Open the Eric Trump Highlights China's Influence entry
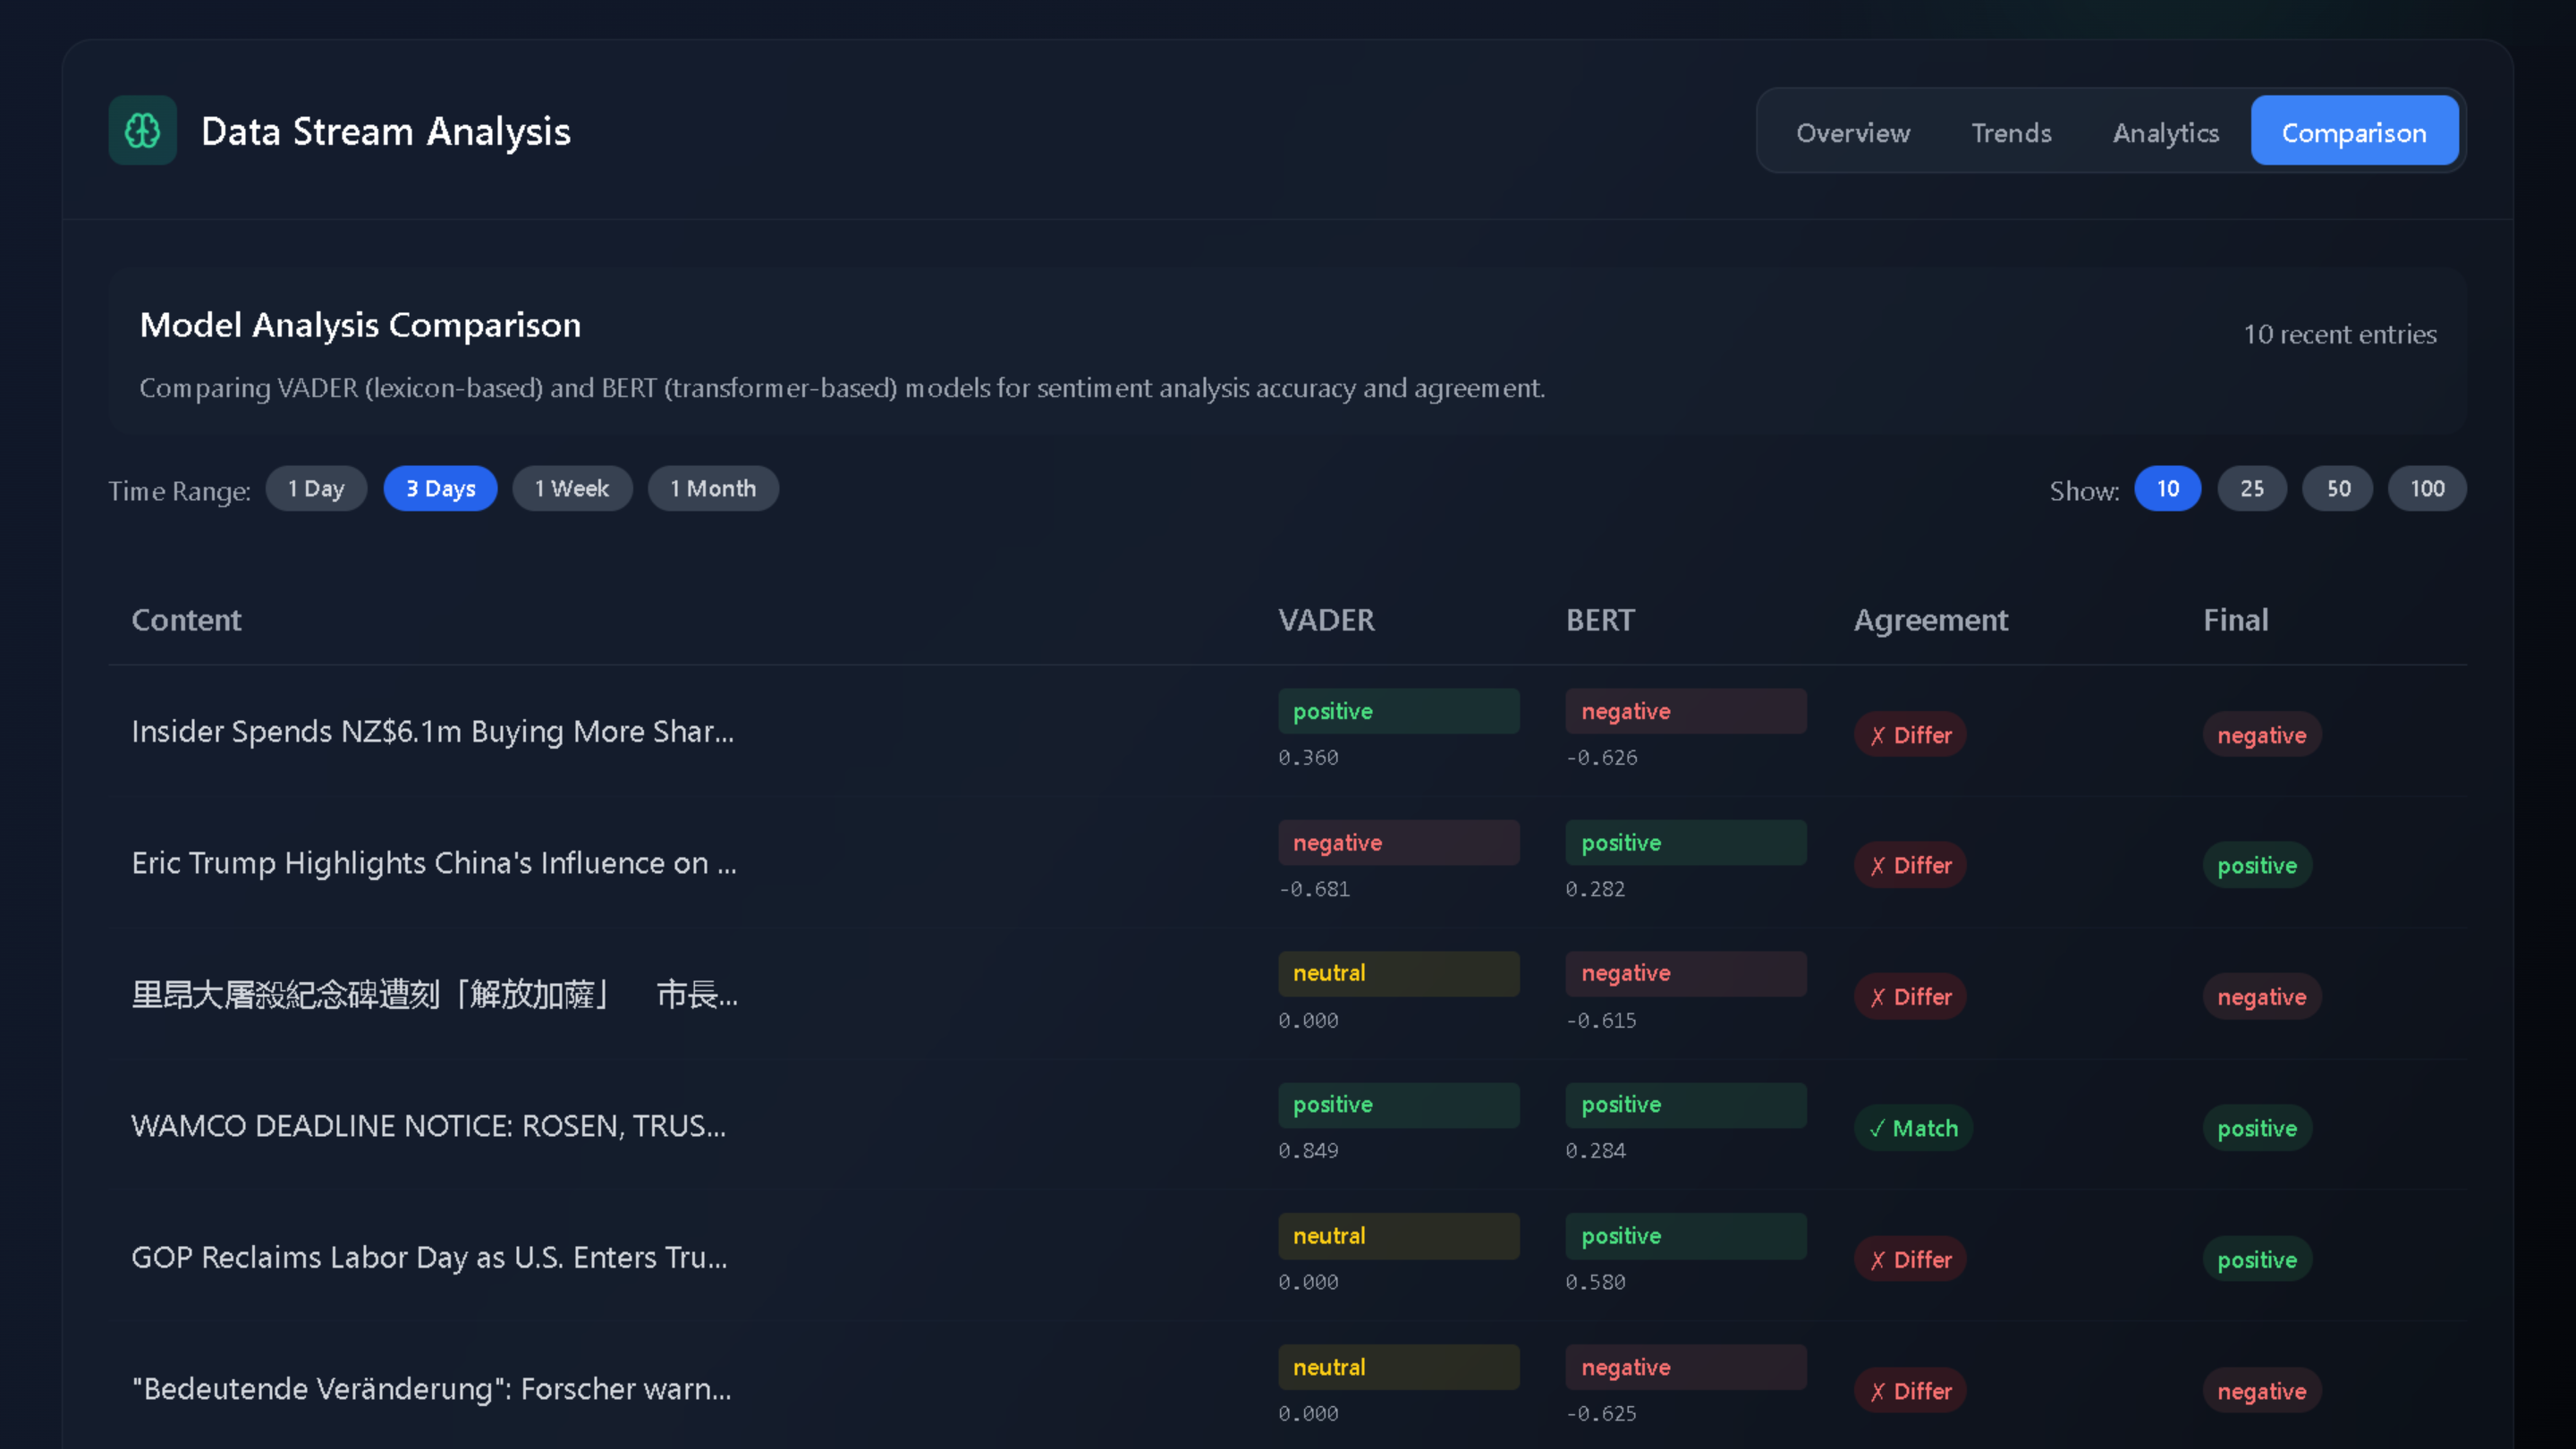Viewport: 2576px width, 1449px height. 434,863
